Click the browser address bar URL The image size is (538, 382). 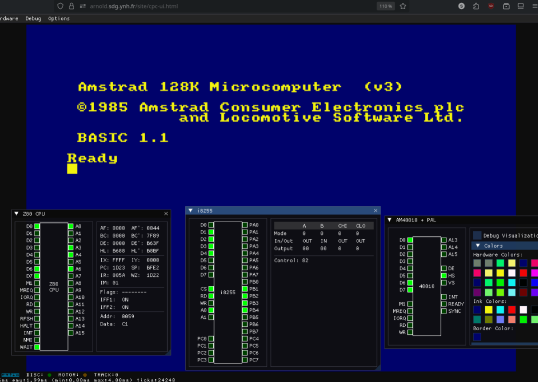tap(134, 6)
